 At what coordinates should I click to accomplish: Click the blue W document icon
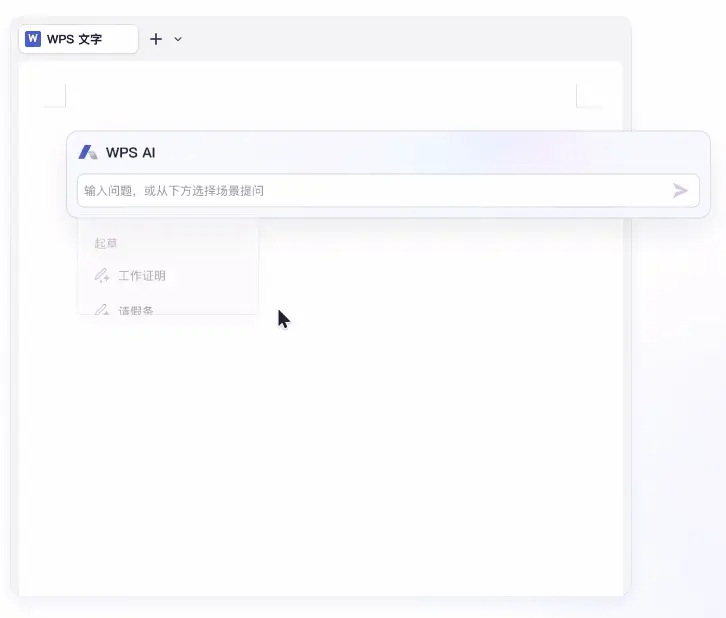tap(33, 39)
